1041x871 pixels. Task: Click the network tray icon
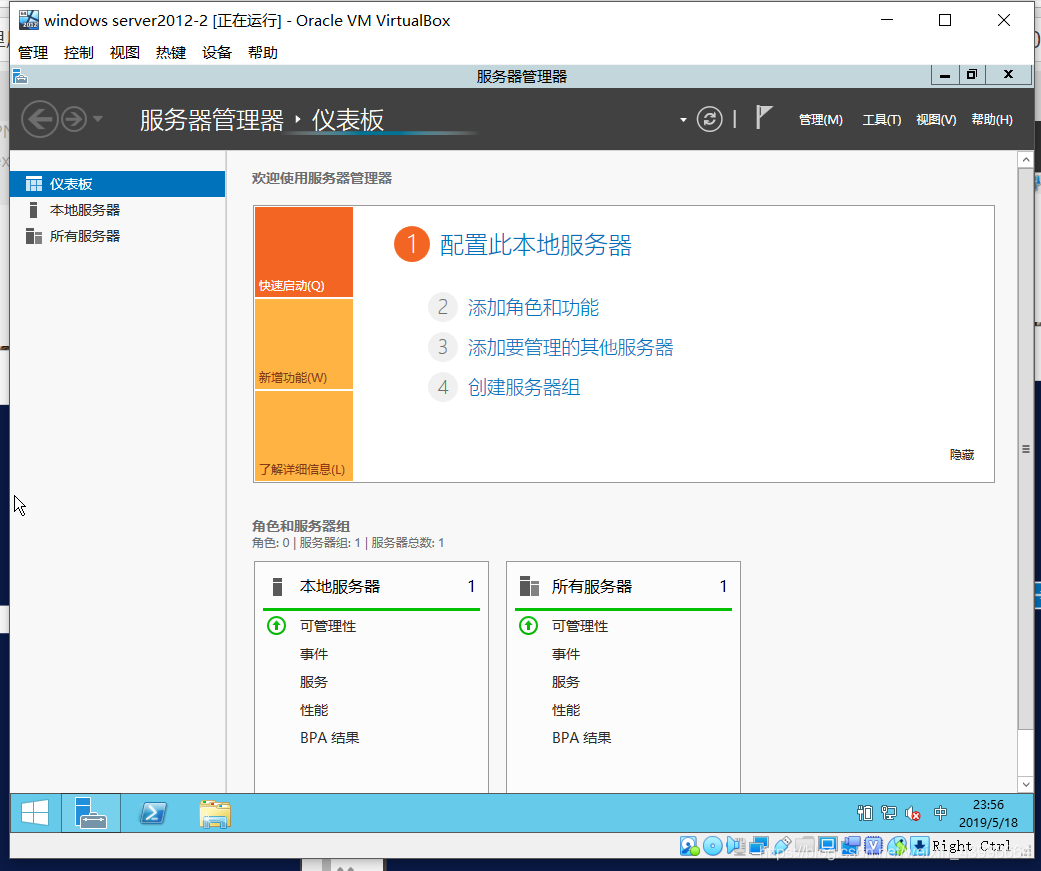[x=889, y=813]
